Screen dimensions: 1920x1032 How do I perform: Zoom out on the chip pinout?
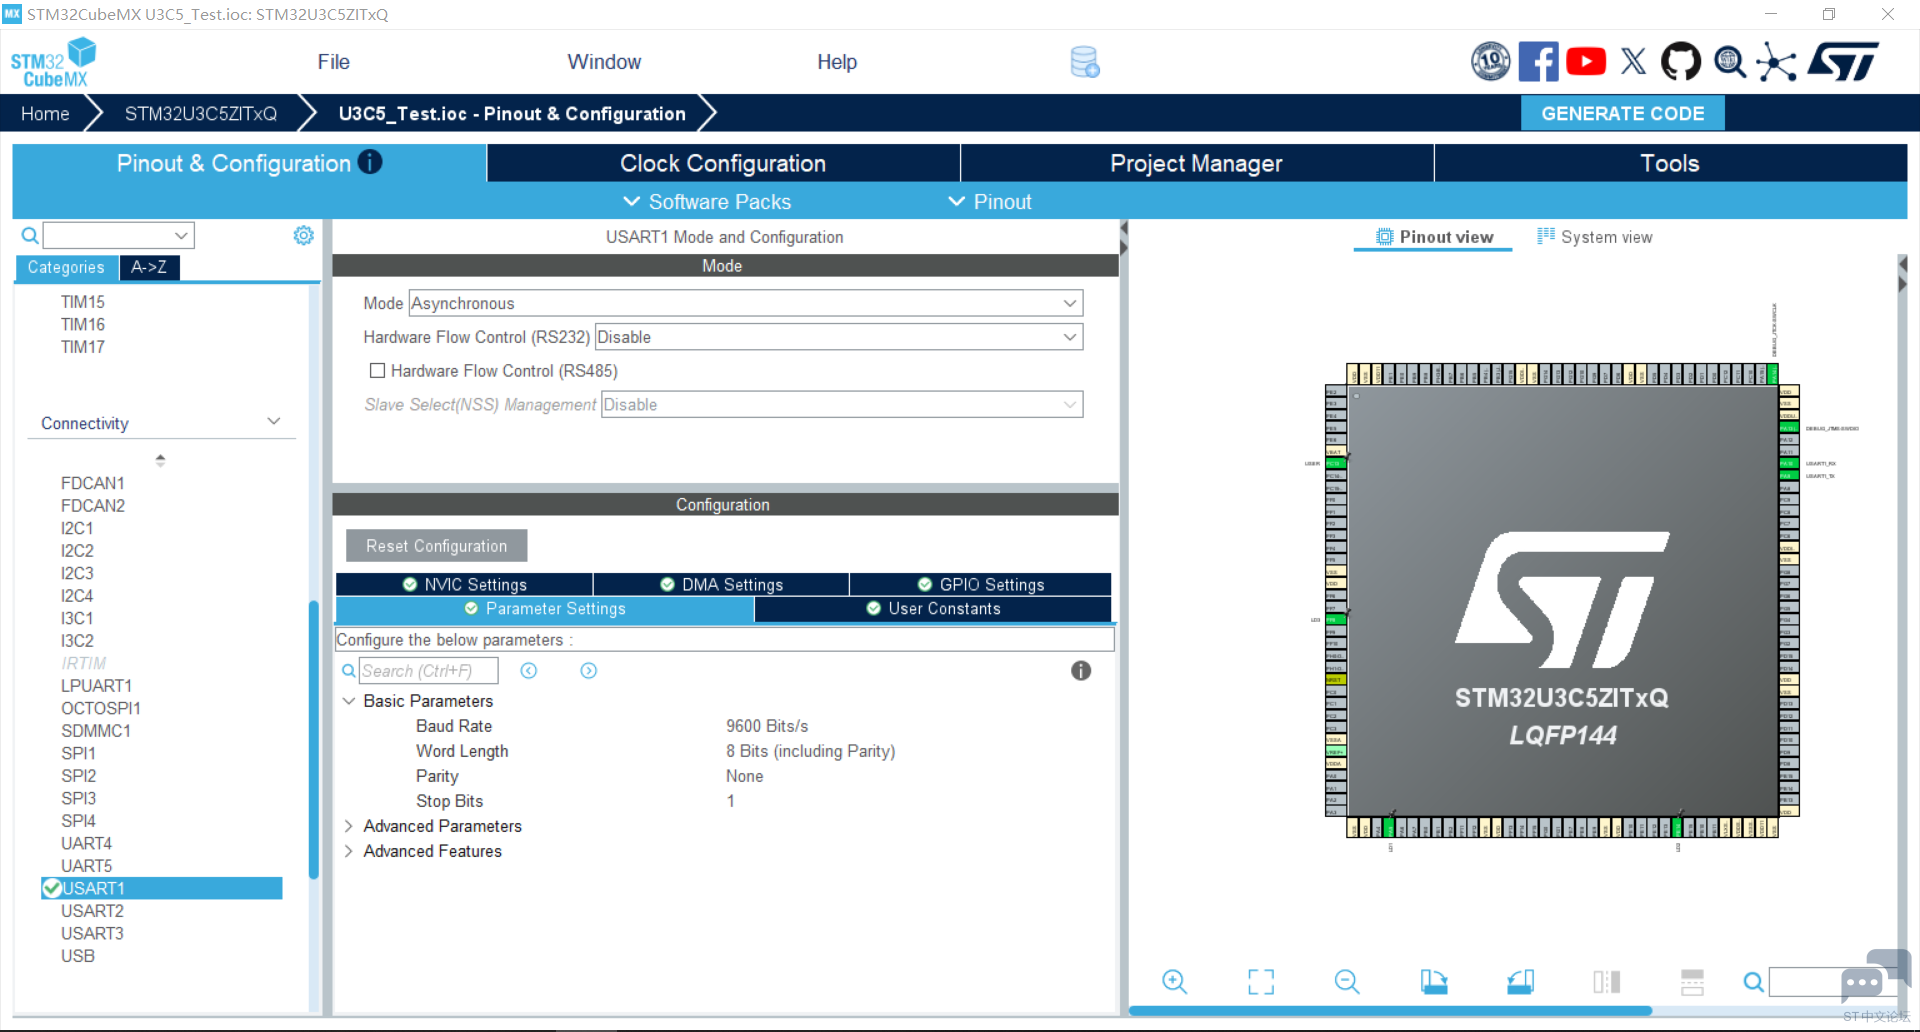pos(1347,982)
